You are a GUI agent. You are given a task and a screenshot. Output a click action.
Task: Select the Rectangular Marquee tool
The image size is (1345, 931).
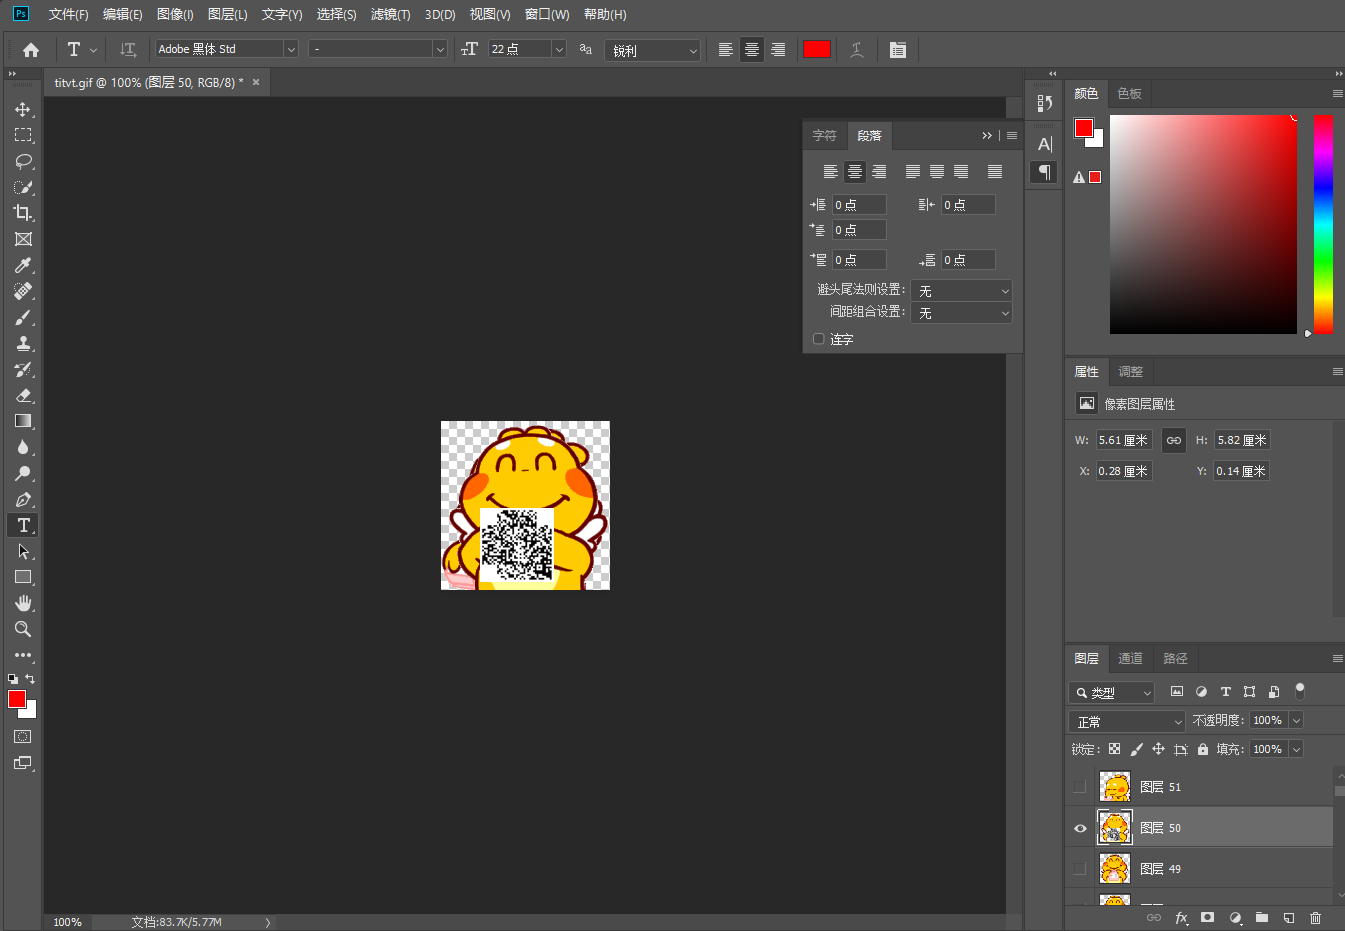[x=23, y=135]
